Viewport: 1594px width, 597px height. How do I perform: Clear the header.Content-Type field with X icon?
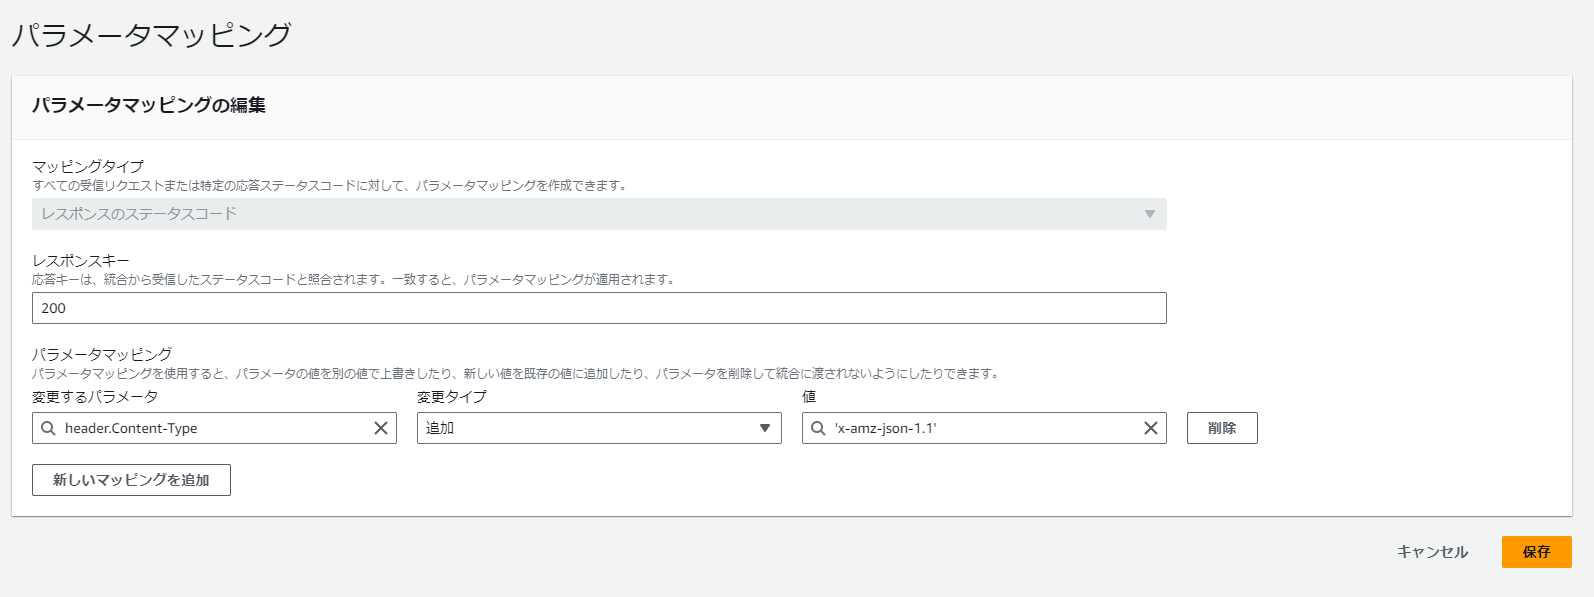click(381, 428)
